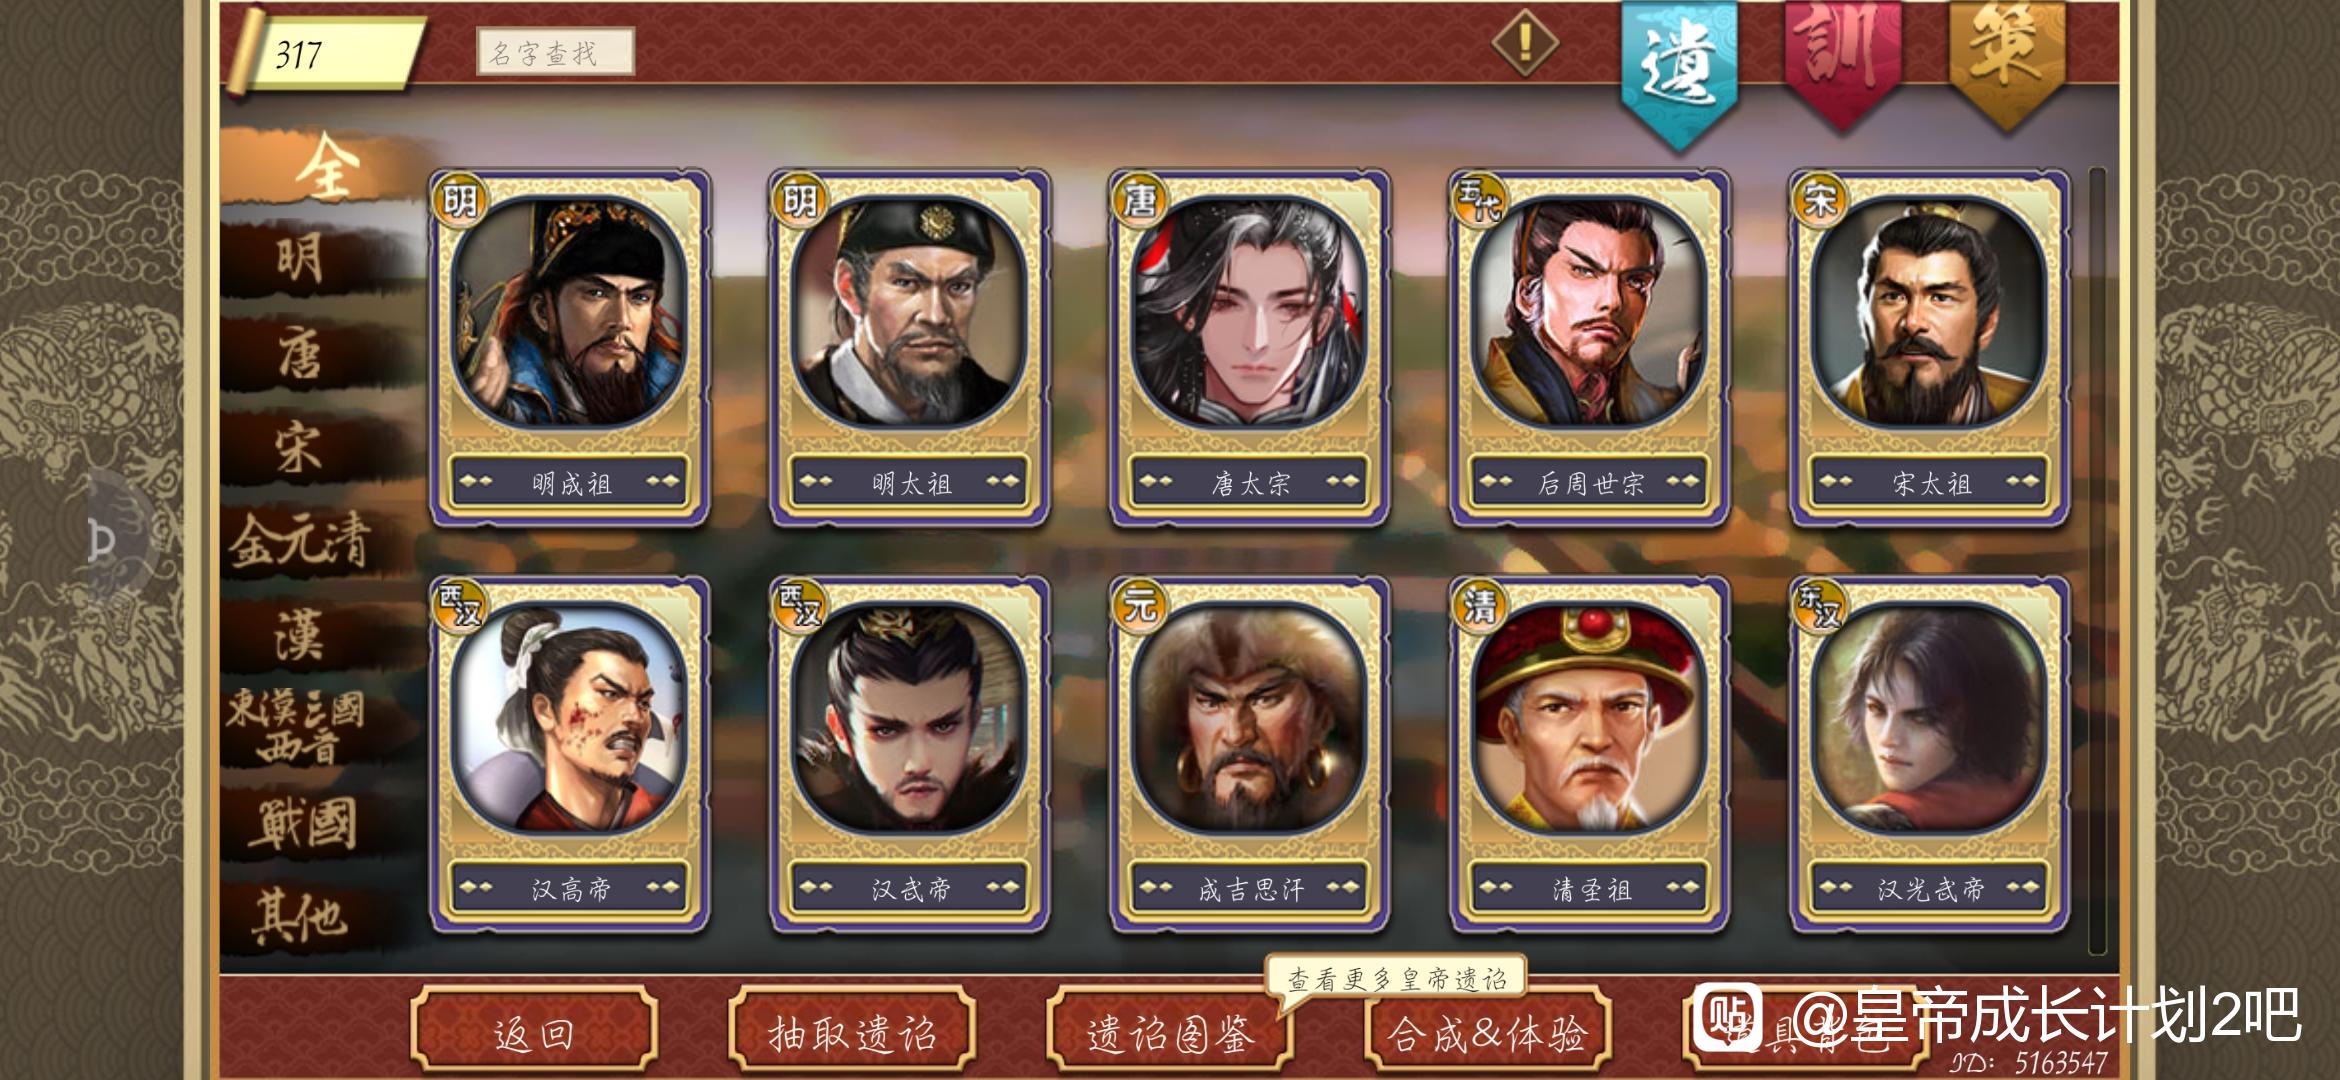The image size is (2340, 1080).
Task: Focus the 名字查找 search field
Action: (x=555, y=52)
